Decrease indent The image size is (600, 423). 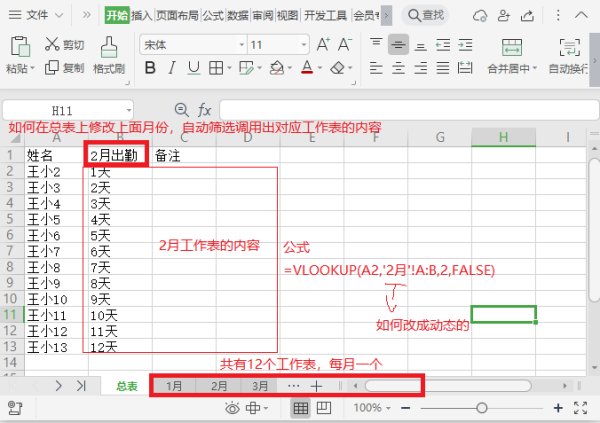click(x=443, y=45)
